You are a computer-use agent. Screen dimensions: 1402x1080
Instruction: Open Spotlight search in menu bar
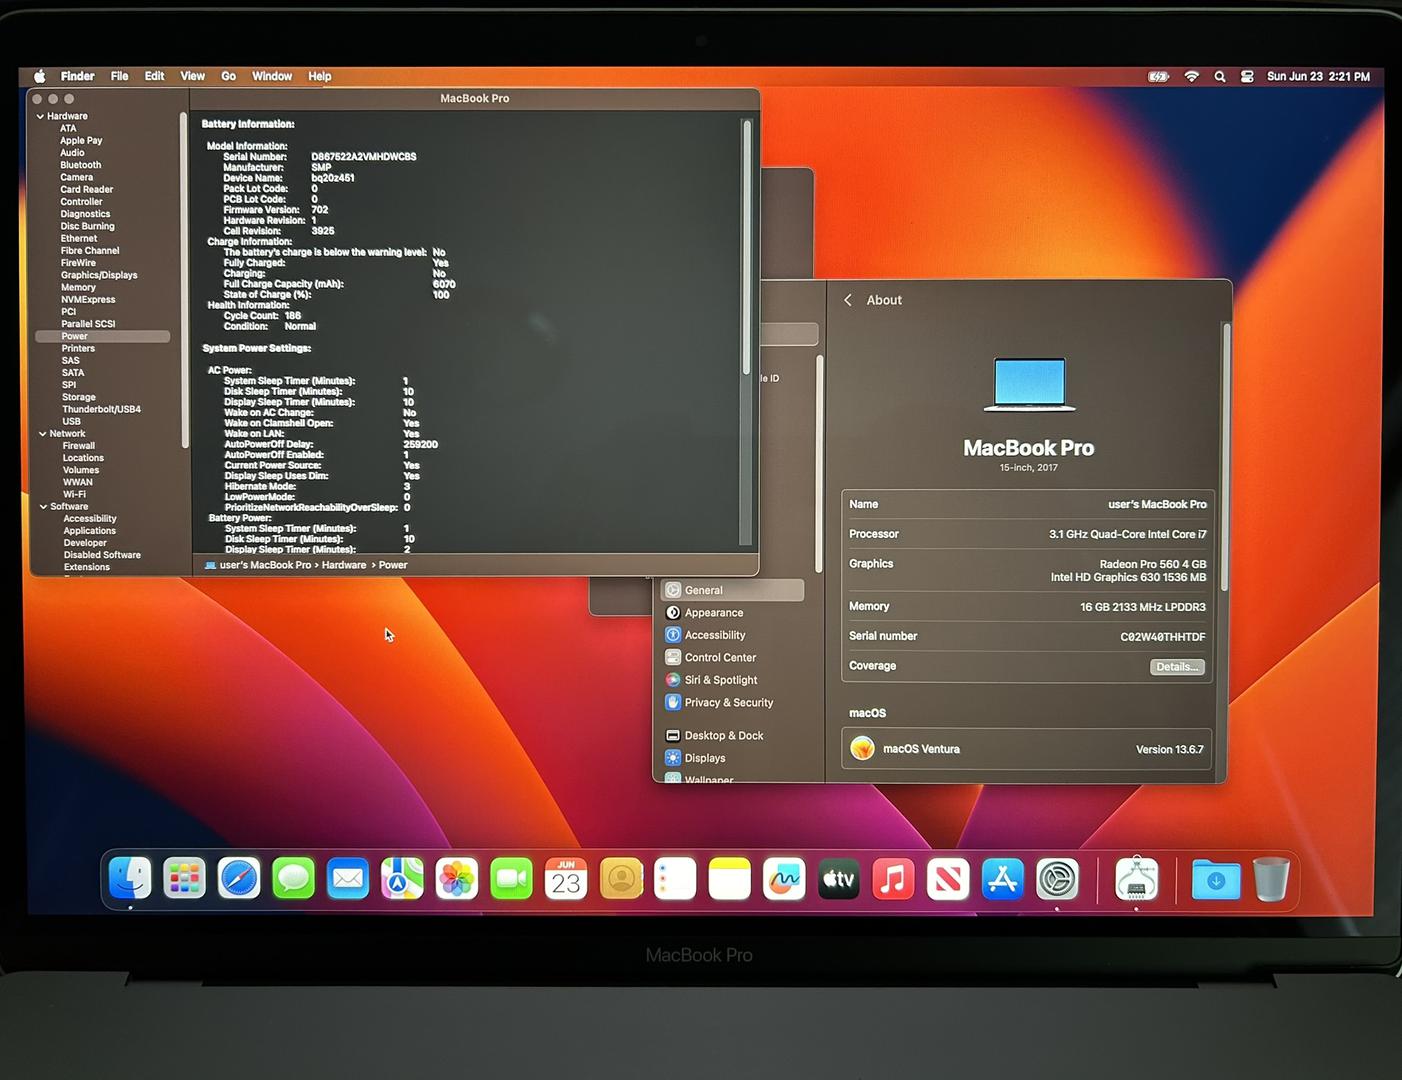coord(1220,76)
